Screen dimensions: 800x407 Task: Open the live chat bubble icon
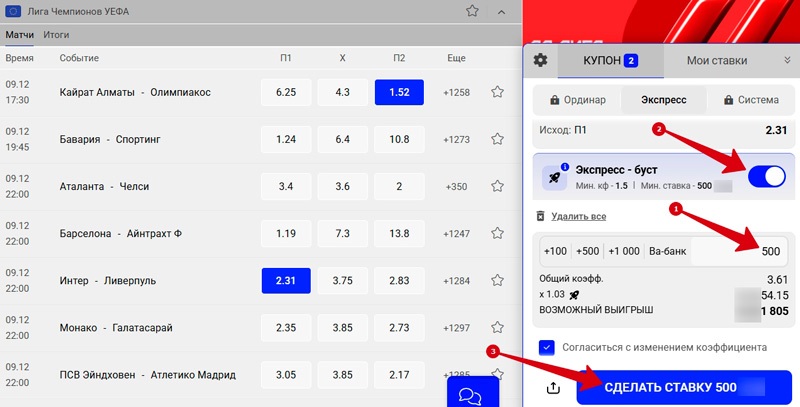point(470,393)
